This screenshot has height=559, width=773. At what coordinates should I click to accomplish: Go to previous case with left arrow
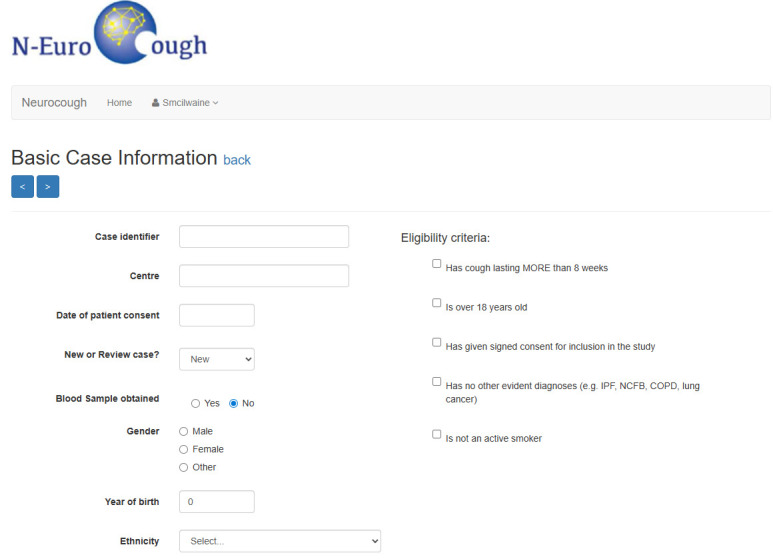tap(22, 186)
